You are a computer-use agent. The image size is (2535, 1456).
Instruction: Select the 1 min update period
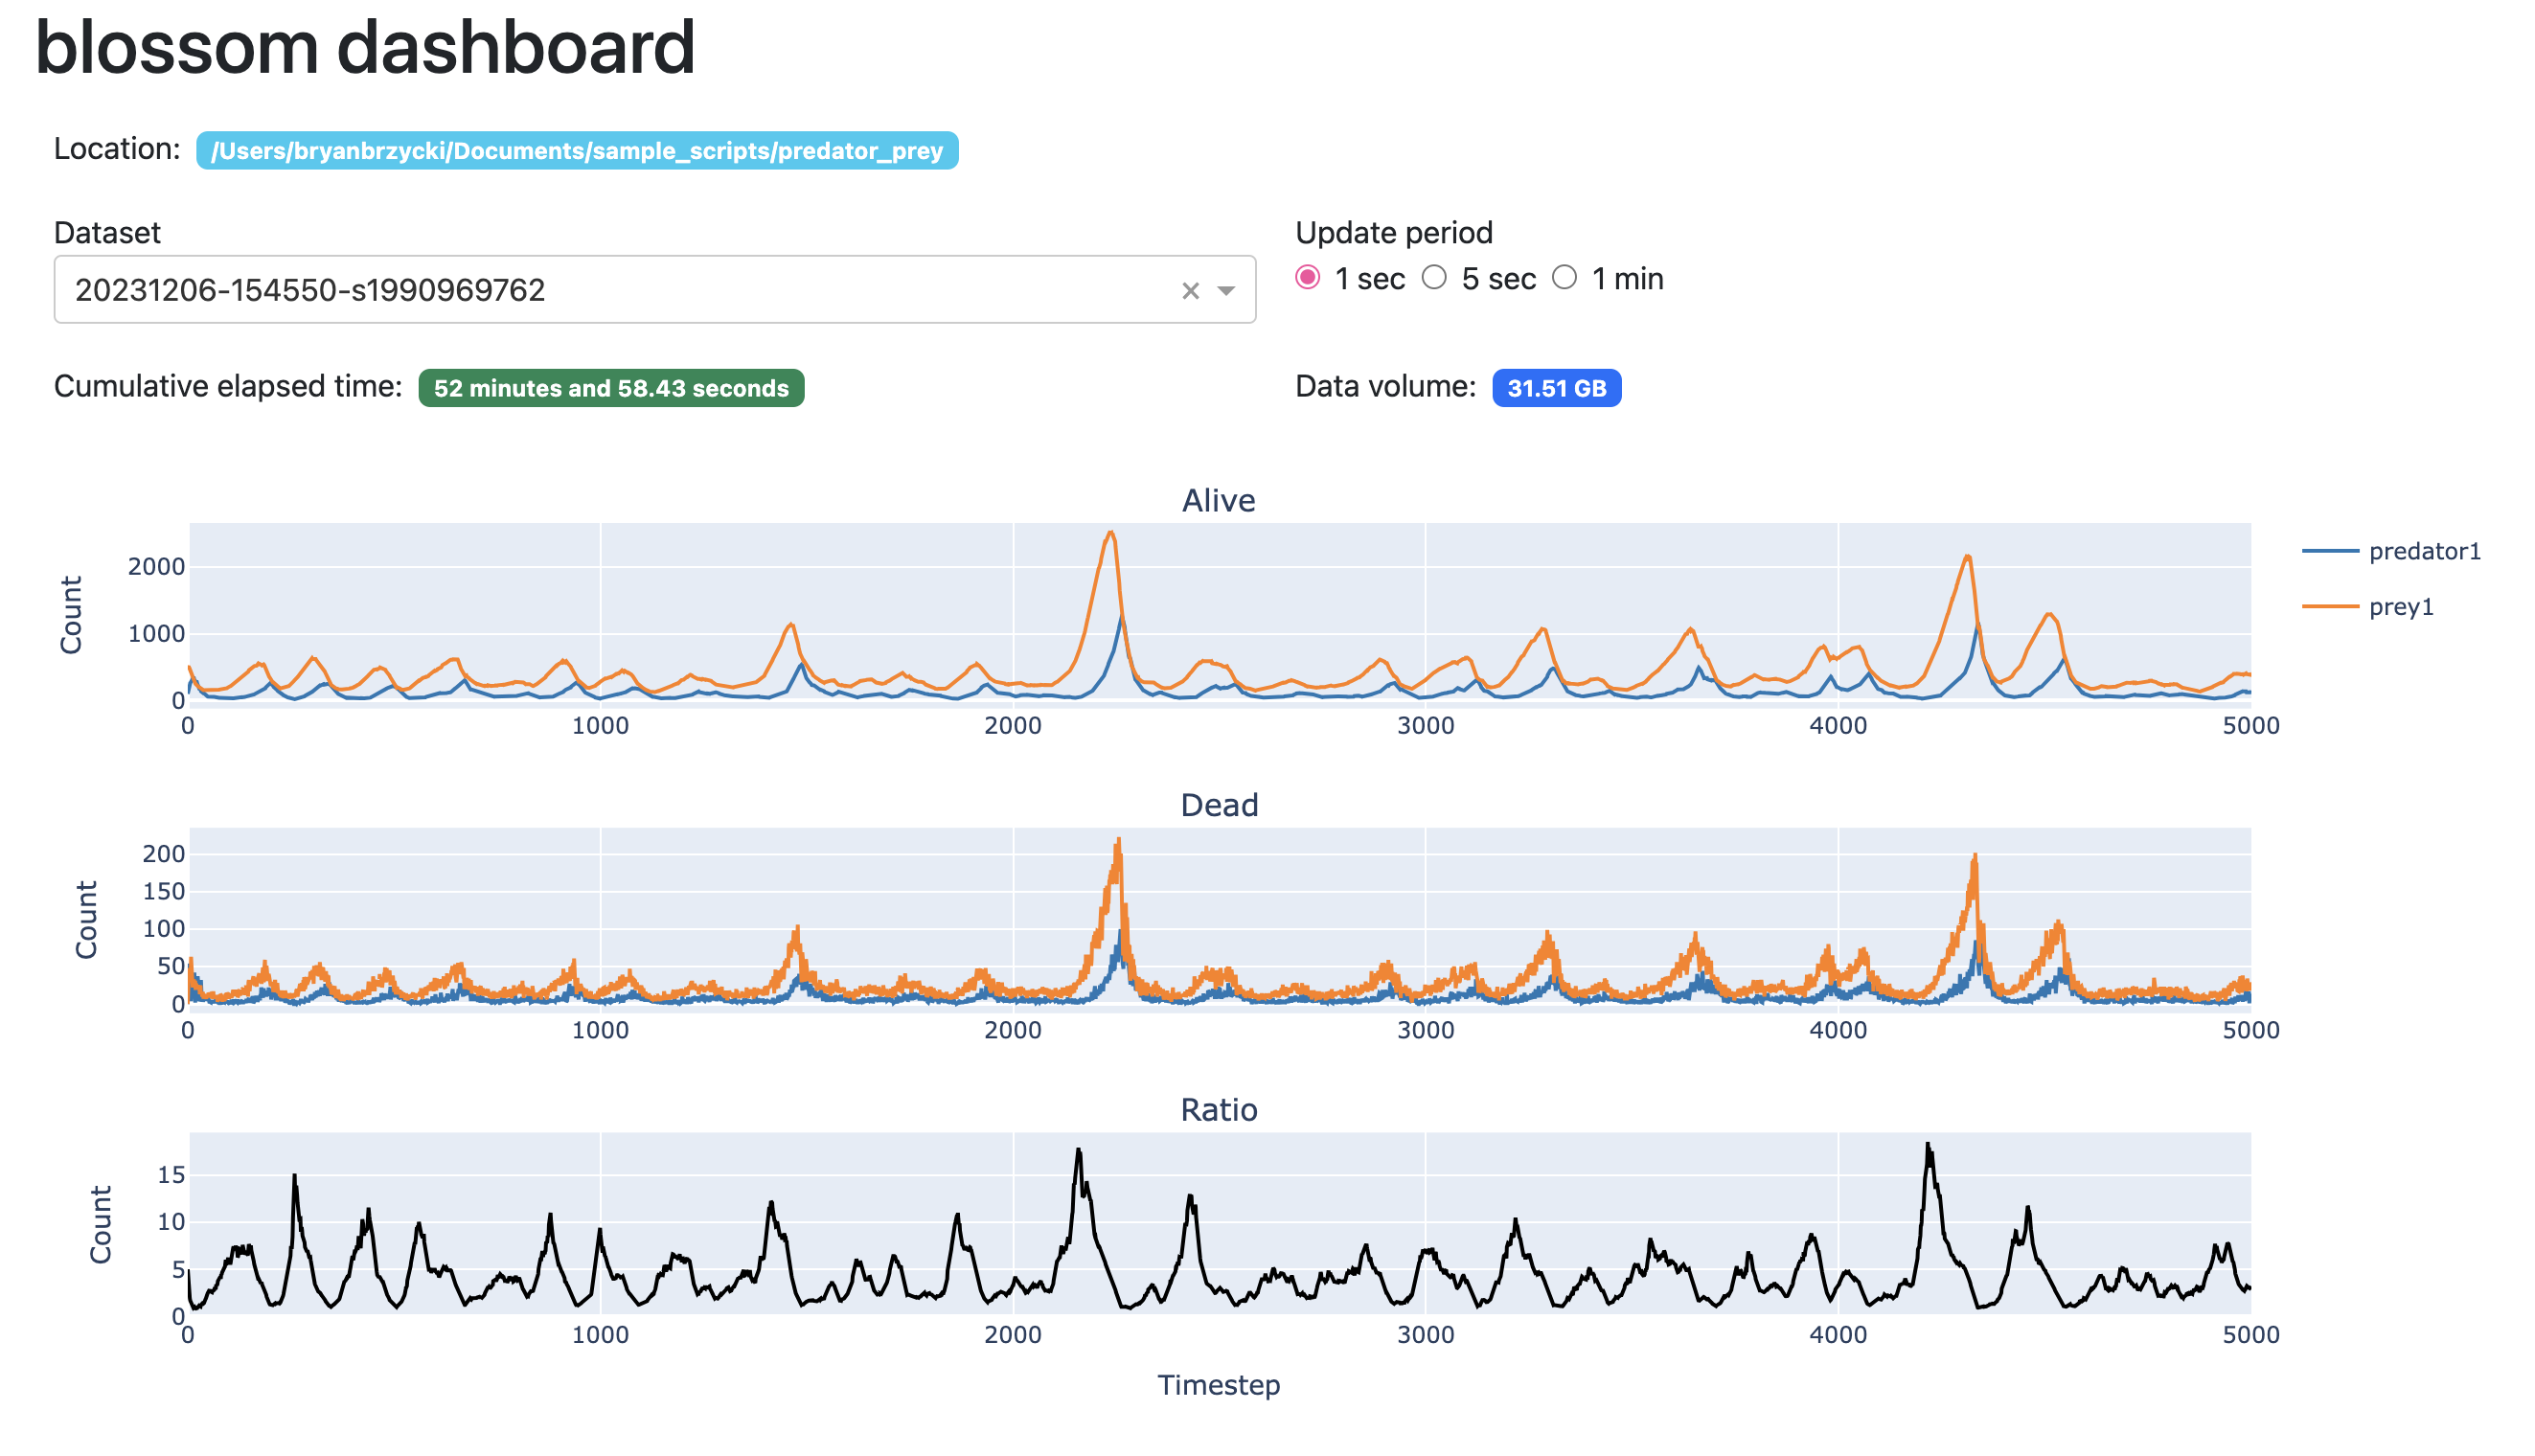[1564, 278]
